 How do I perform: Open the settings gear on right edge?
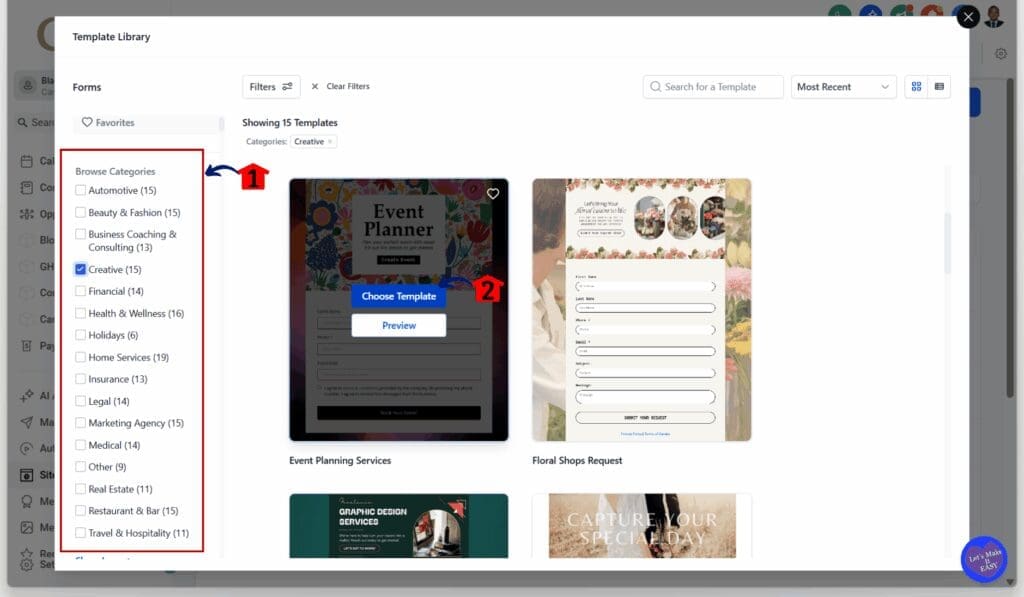point(1002,53)
